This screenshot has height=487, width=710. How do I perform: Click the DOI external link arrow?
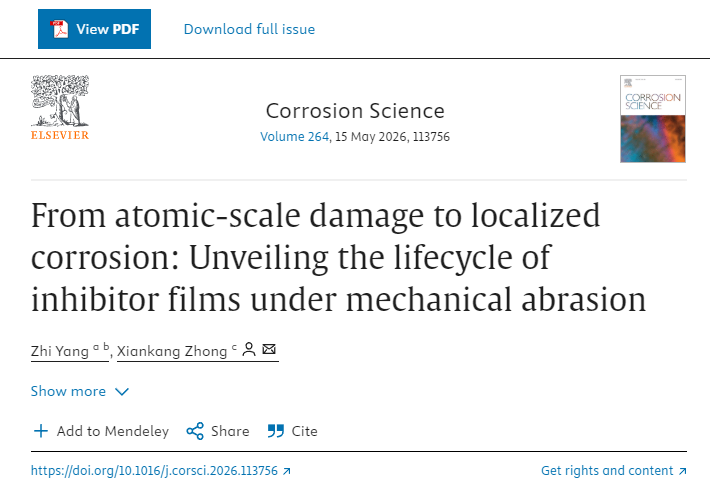[287, 471]
